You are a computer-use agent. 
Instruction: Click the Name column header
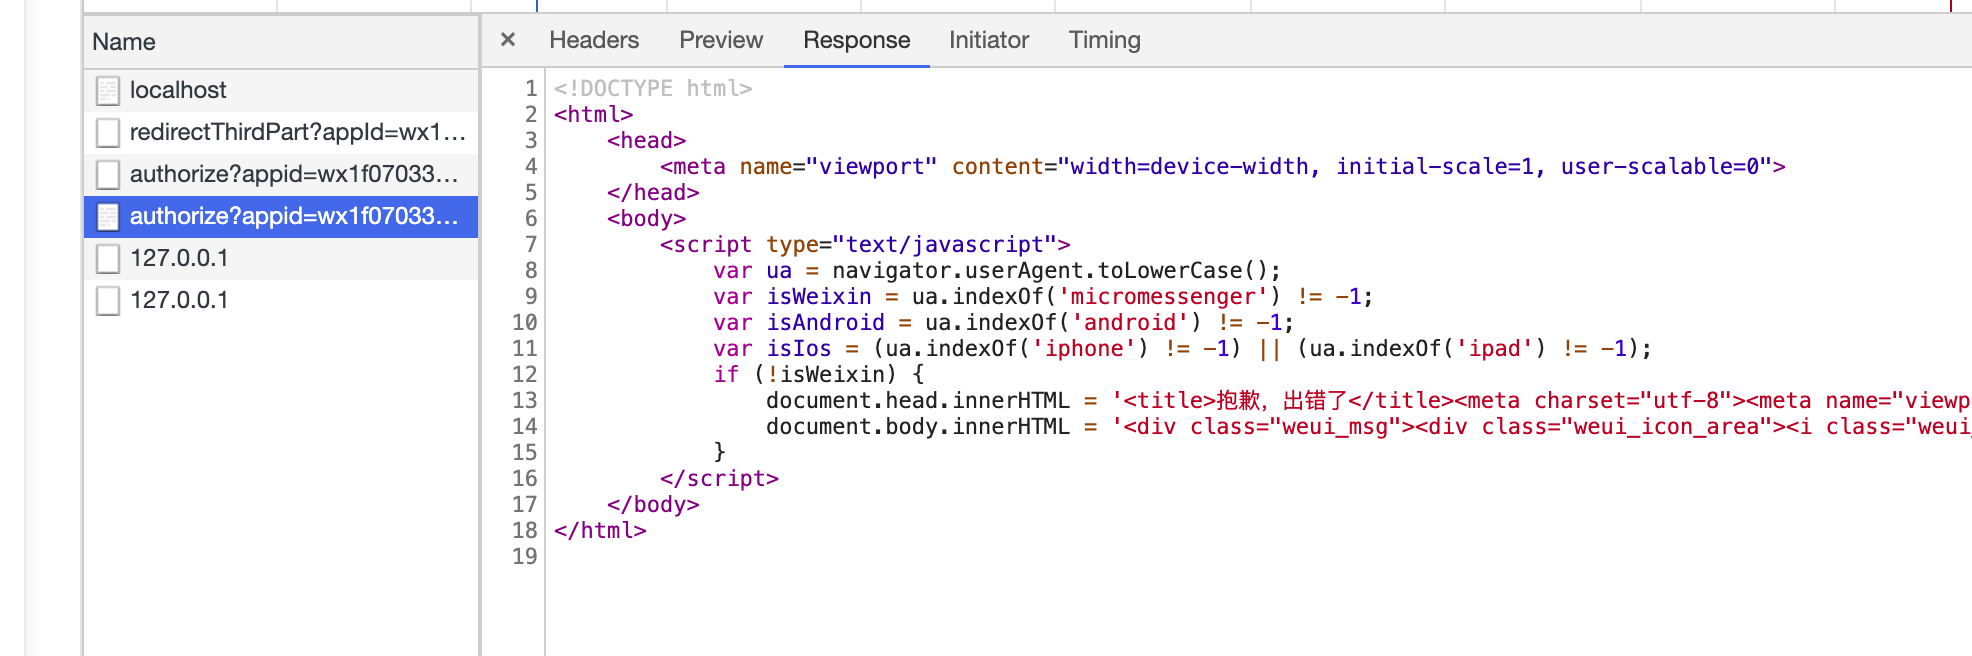(281, 42)
